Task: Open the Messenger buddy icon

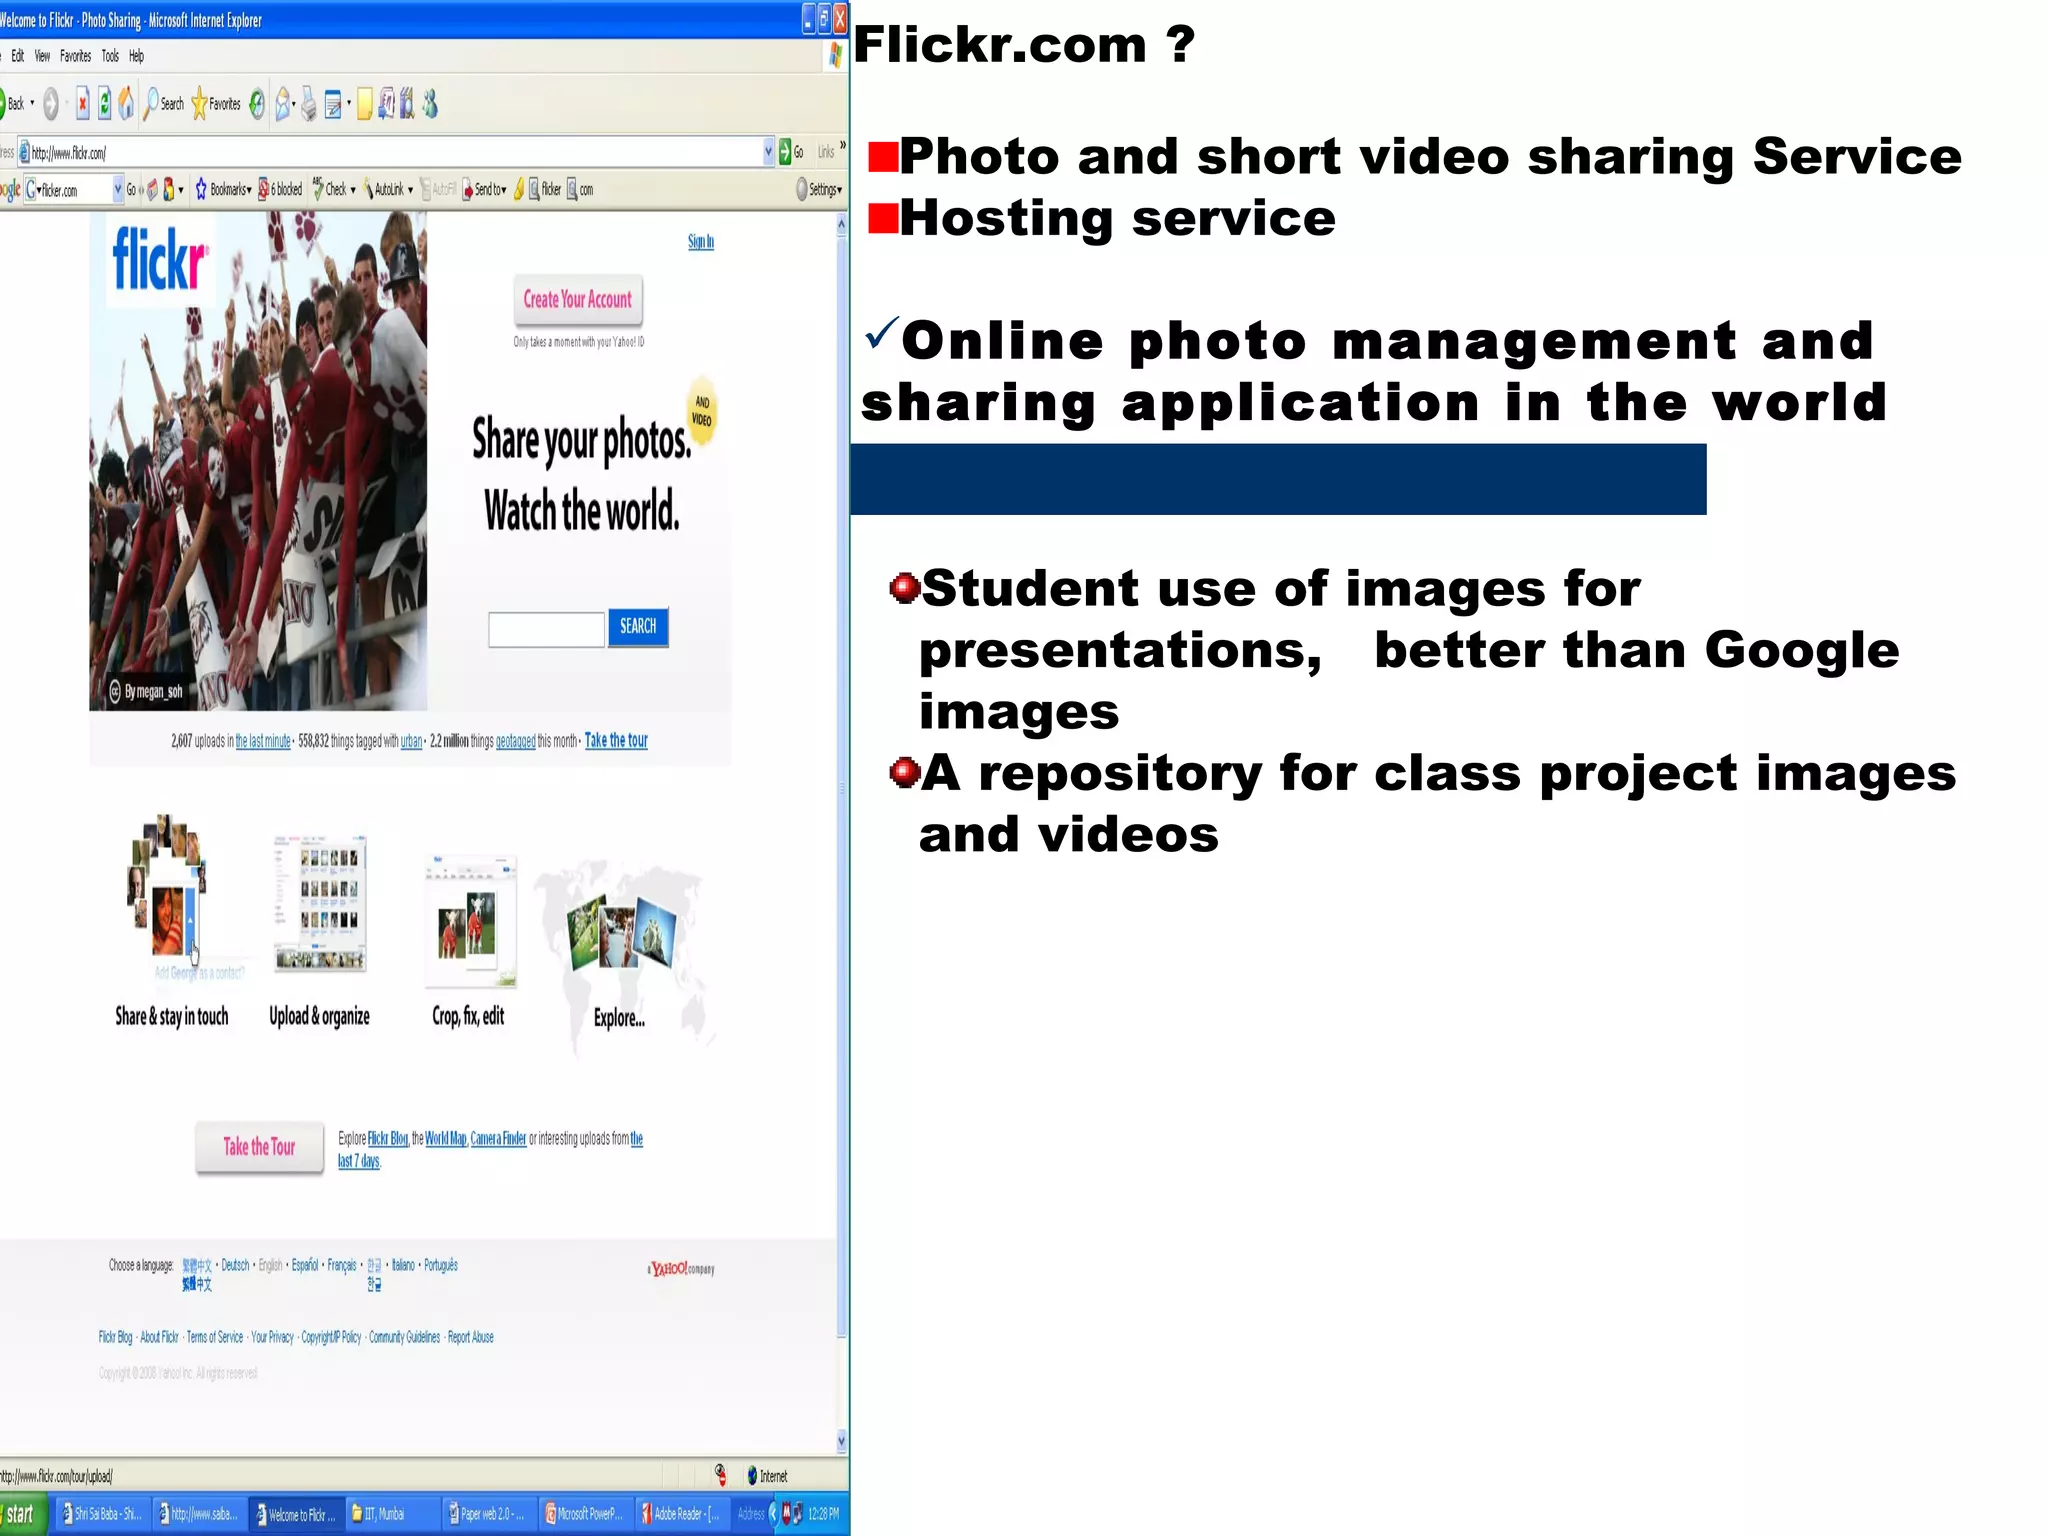Action: [431, 104]
